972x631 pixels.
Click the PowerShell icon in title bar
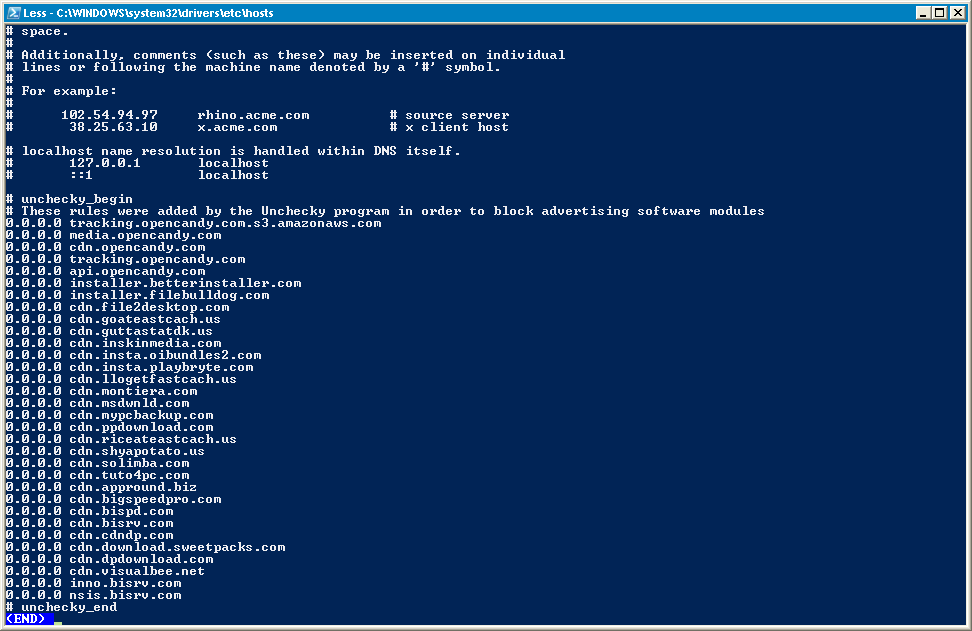14,12
